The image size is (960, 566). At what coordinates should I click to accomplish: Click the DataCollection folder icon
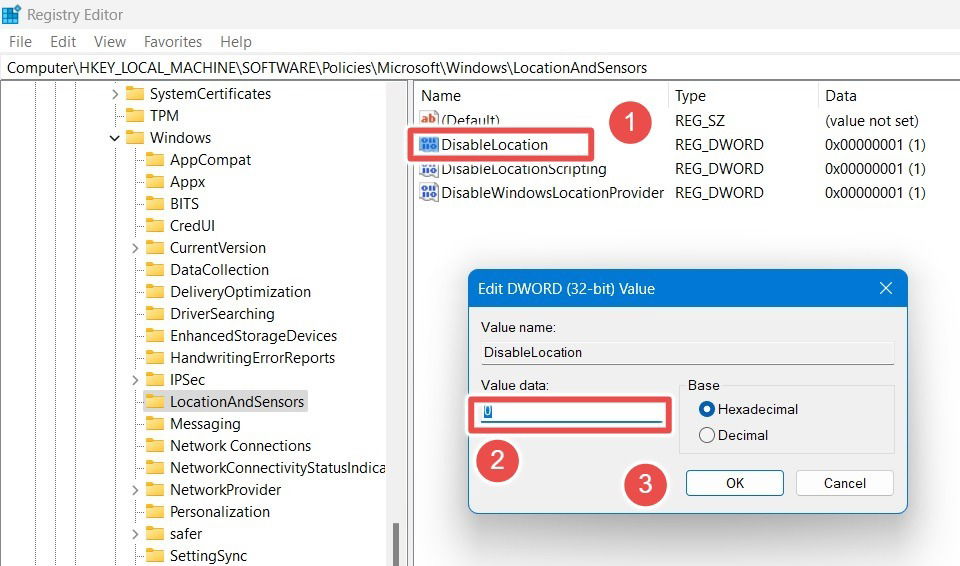(x=155, y=270)
